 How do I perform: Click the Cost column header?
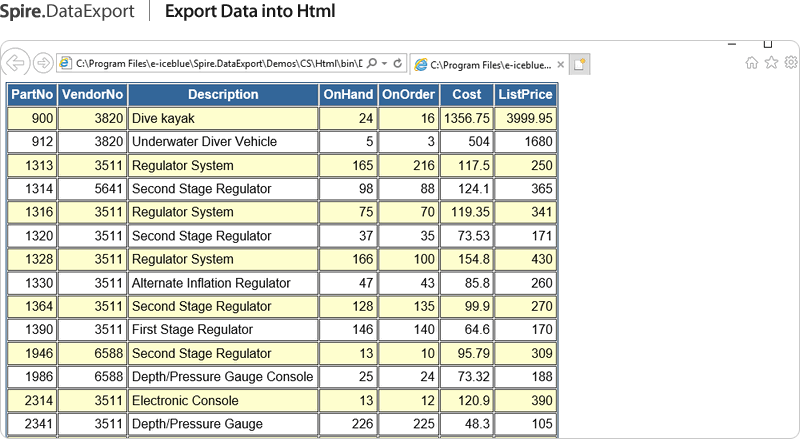coord(466,94)
